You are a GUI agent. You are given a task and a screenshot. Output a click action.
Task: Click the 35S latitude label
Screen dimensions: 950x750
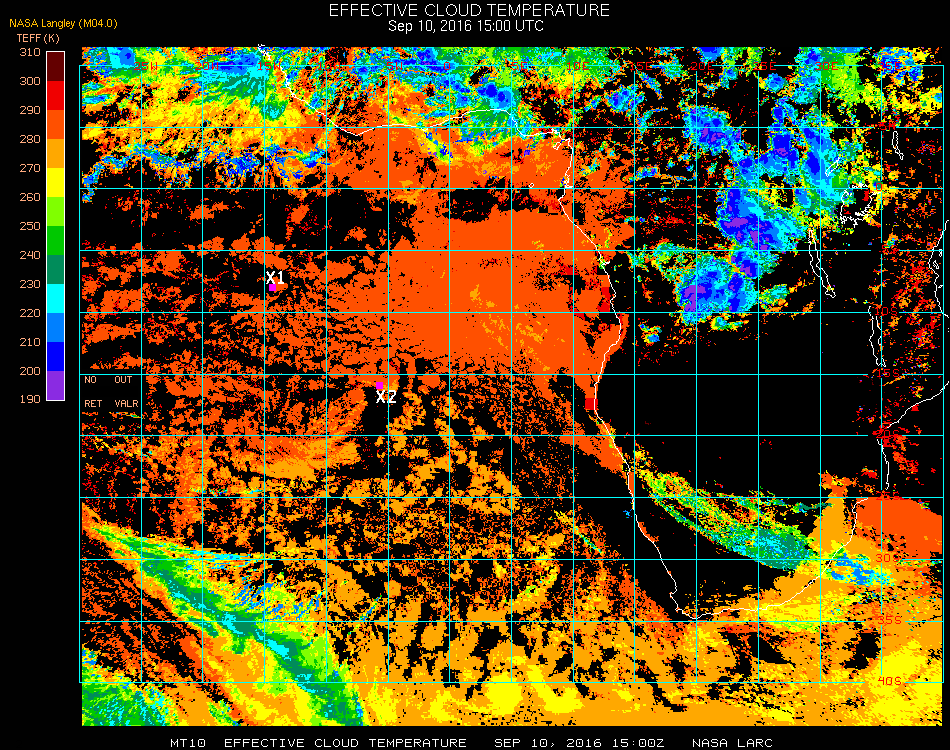(x=889, y=620)
